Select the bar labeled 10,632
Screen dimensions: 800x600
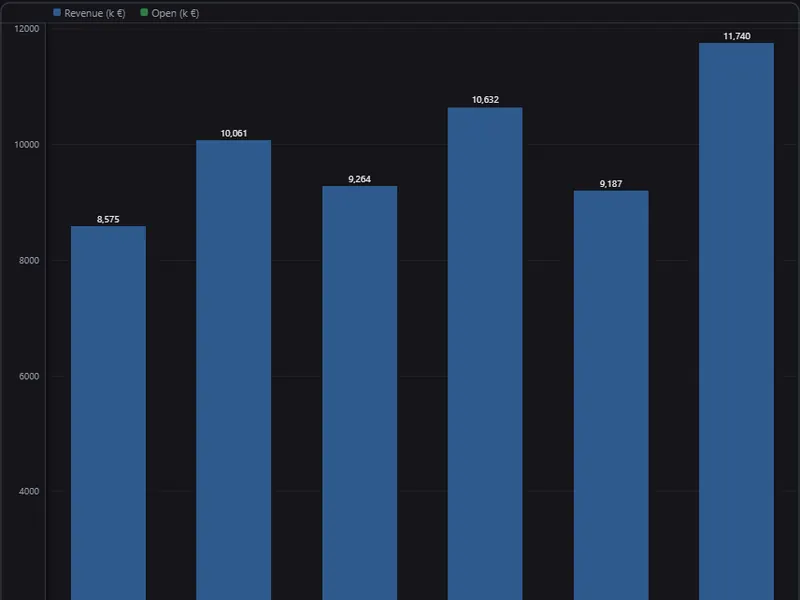tap(485, 354)
